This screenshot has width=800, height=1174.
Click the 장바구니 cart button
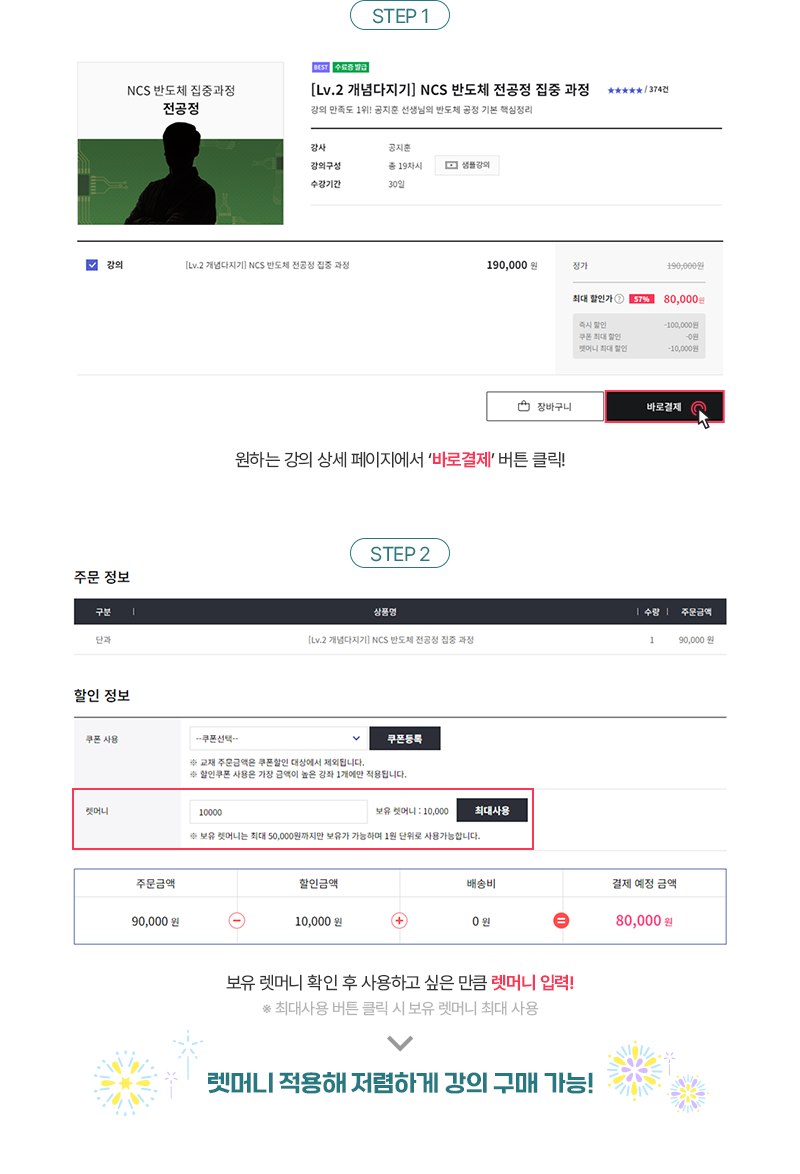tap(545, 407)
